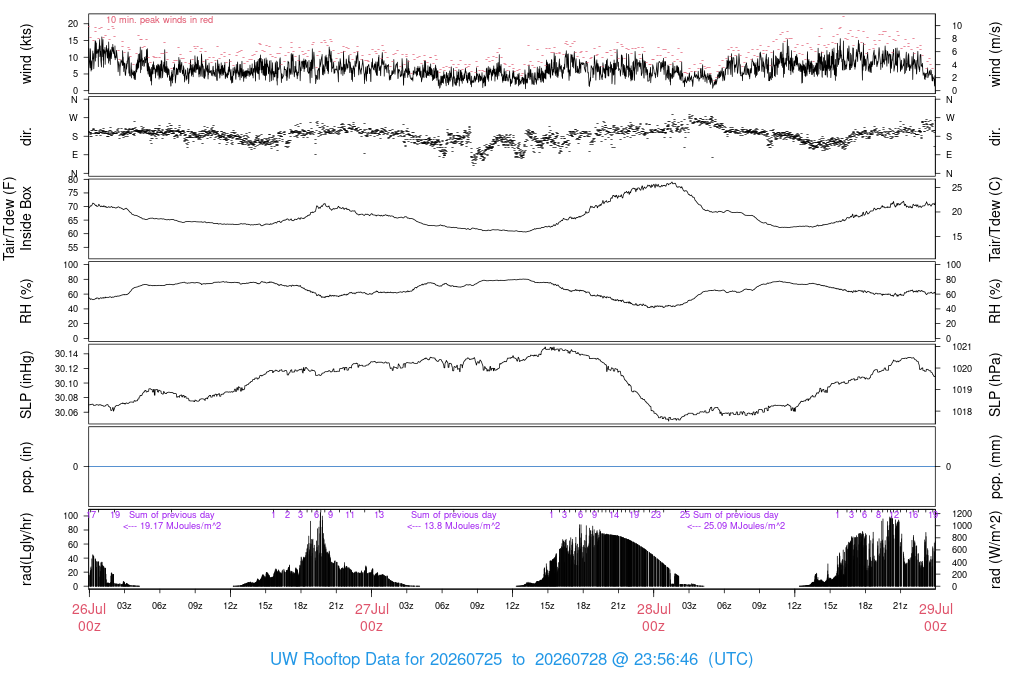Select the '30.08' pressure tick label
Screen dimensions: 1024x700
point(67,398)
